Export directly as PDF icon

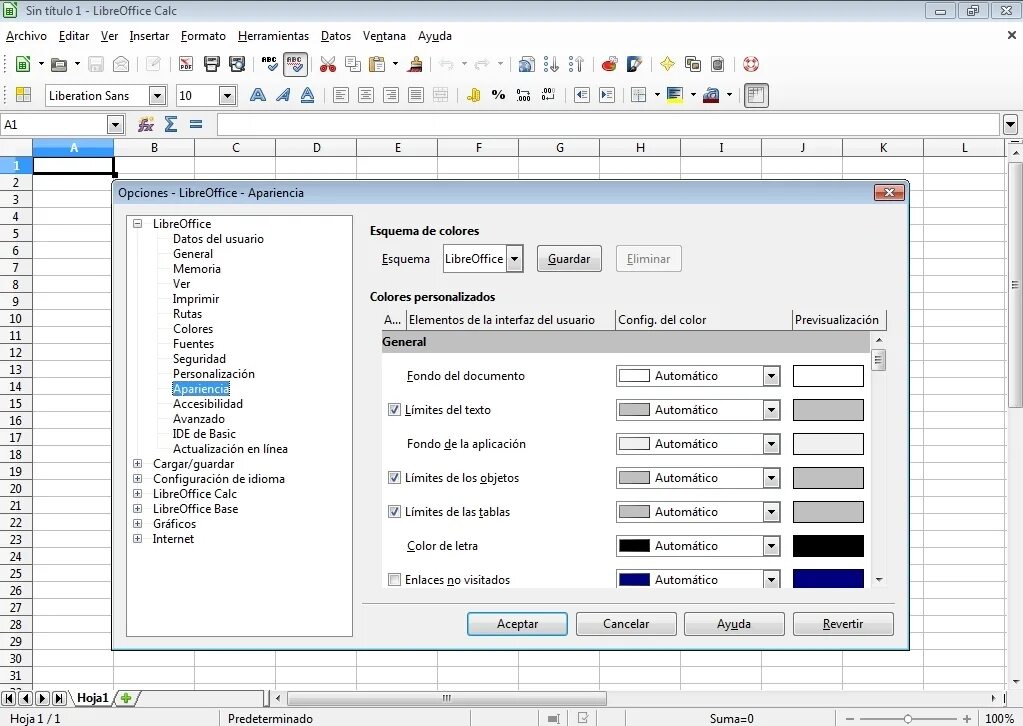pos(186,64)
